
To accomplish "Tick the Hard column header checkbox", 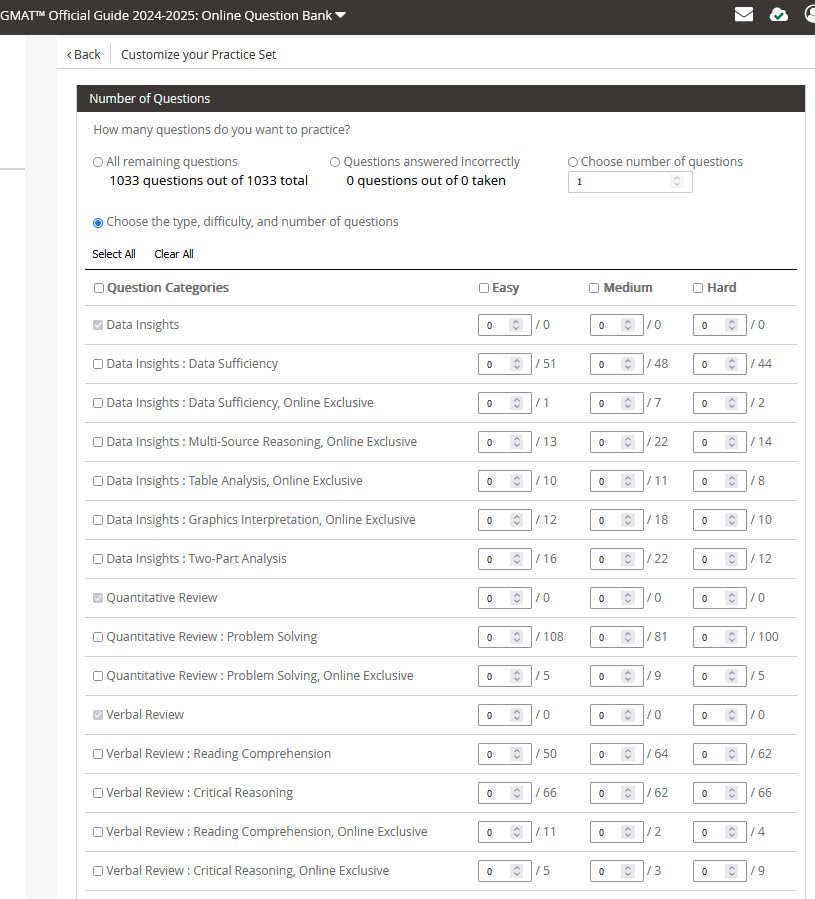I will point(698,288).
